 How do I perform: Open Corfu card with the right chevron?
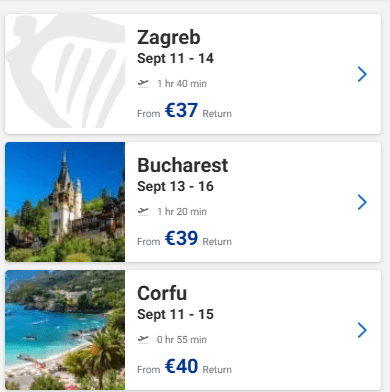pyautogui.click(x=362, y=330)
